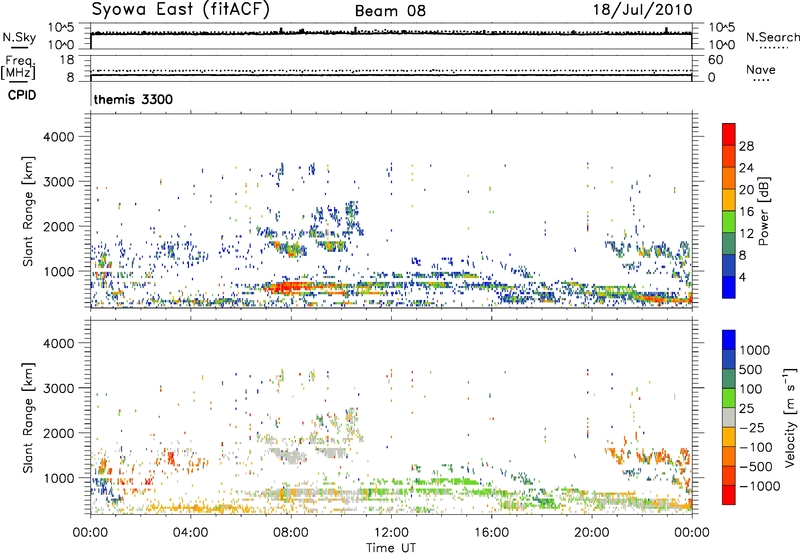Click the 'Beam 08' label
This screenshot has width=800, height=554.
pos(390,11)
